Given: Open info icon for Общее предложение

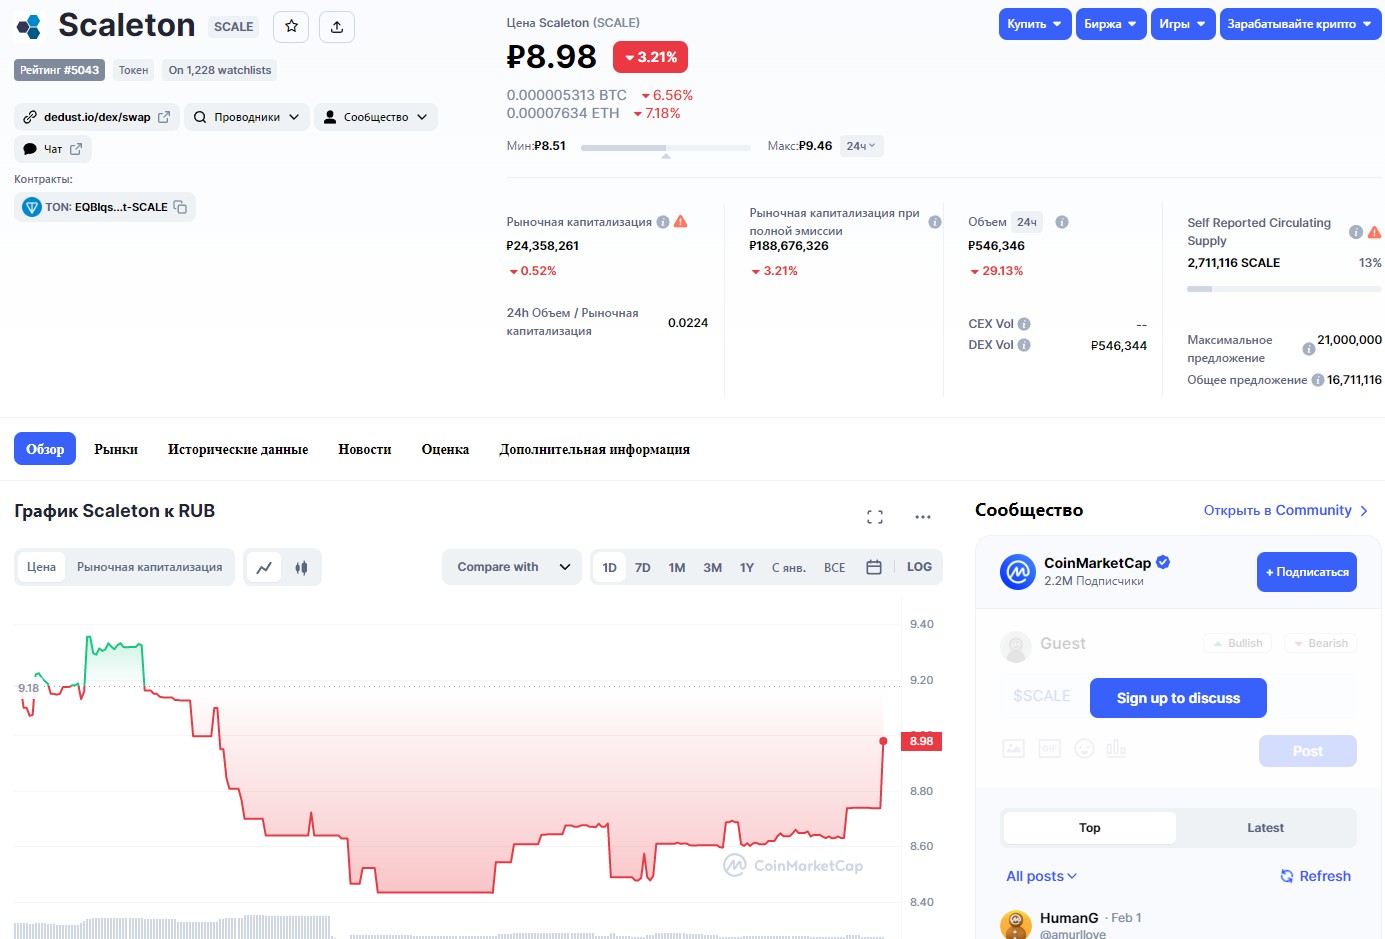Looking at the screenshot, I should [1318, 380].
